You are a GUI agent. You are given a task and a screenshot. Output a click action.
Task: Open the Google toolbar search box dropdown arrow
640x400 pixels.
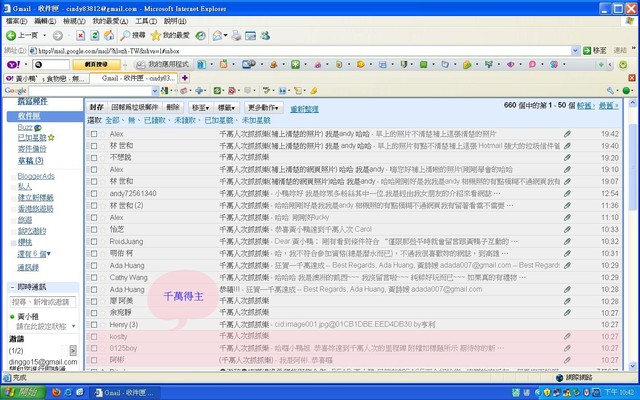[155, 91]
